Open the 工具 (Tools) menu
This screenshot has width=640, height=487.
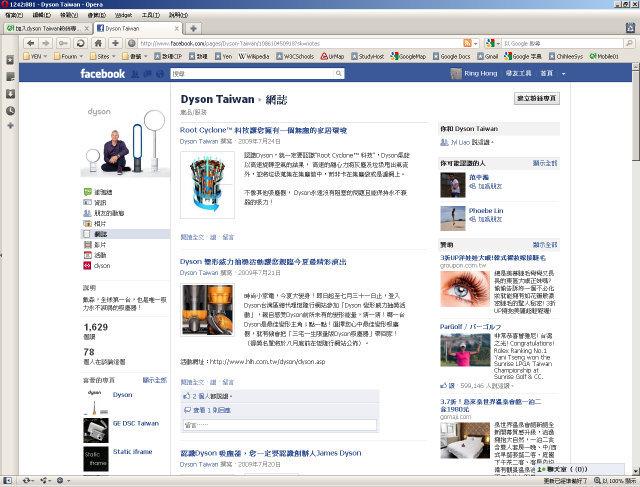[150, 15]
